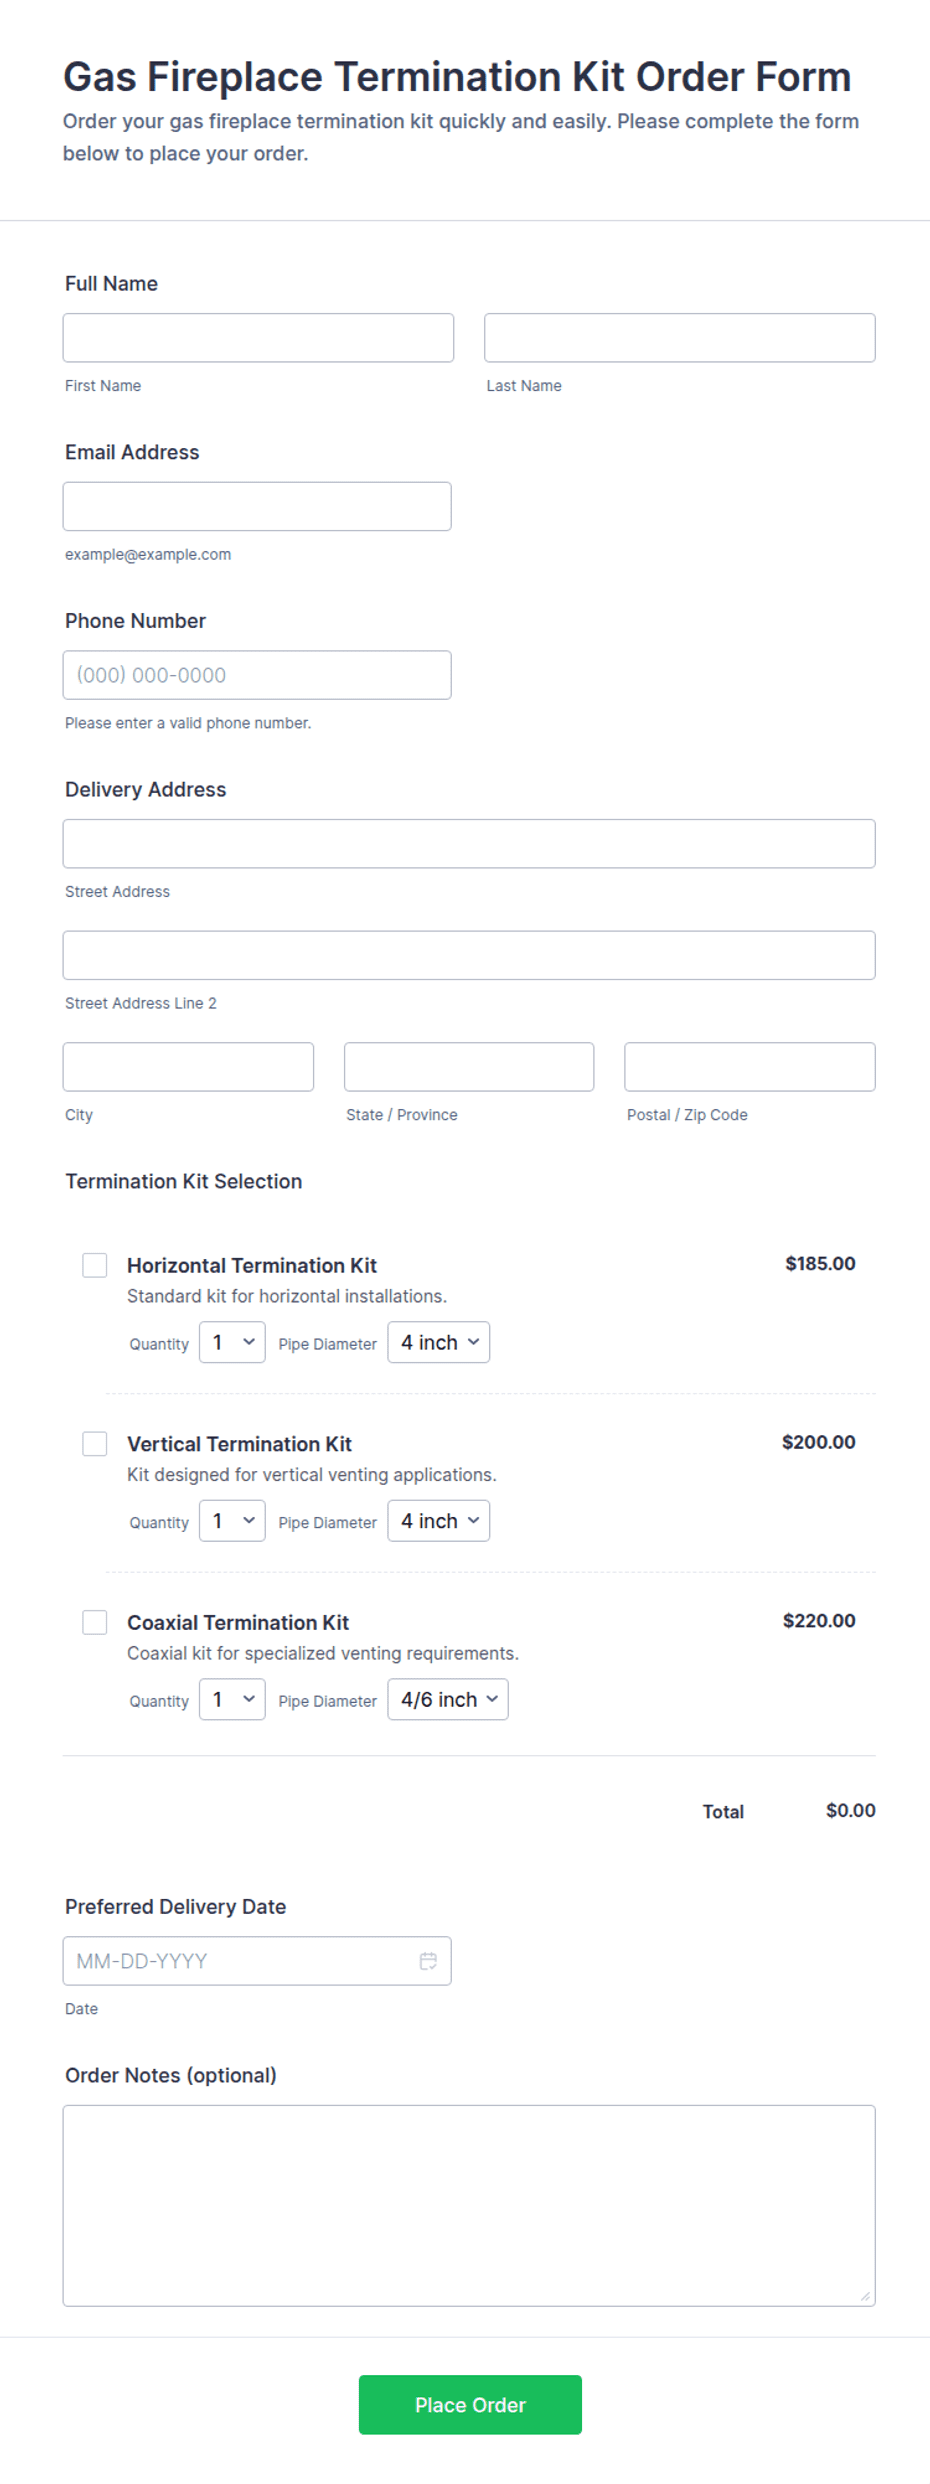Viewport: 930px width, 2484px height.
Task: Click the Email Address field
Action: (x=257, y=506)
